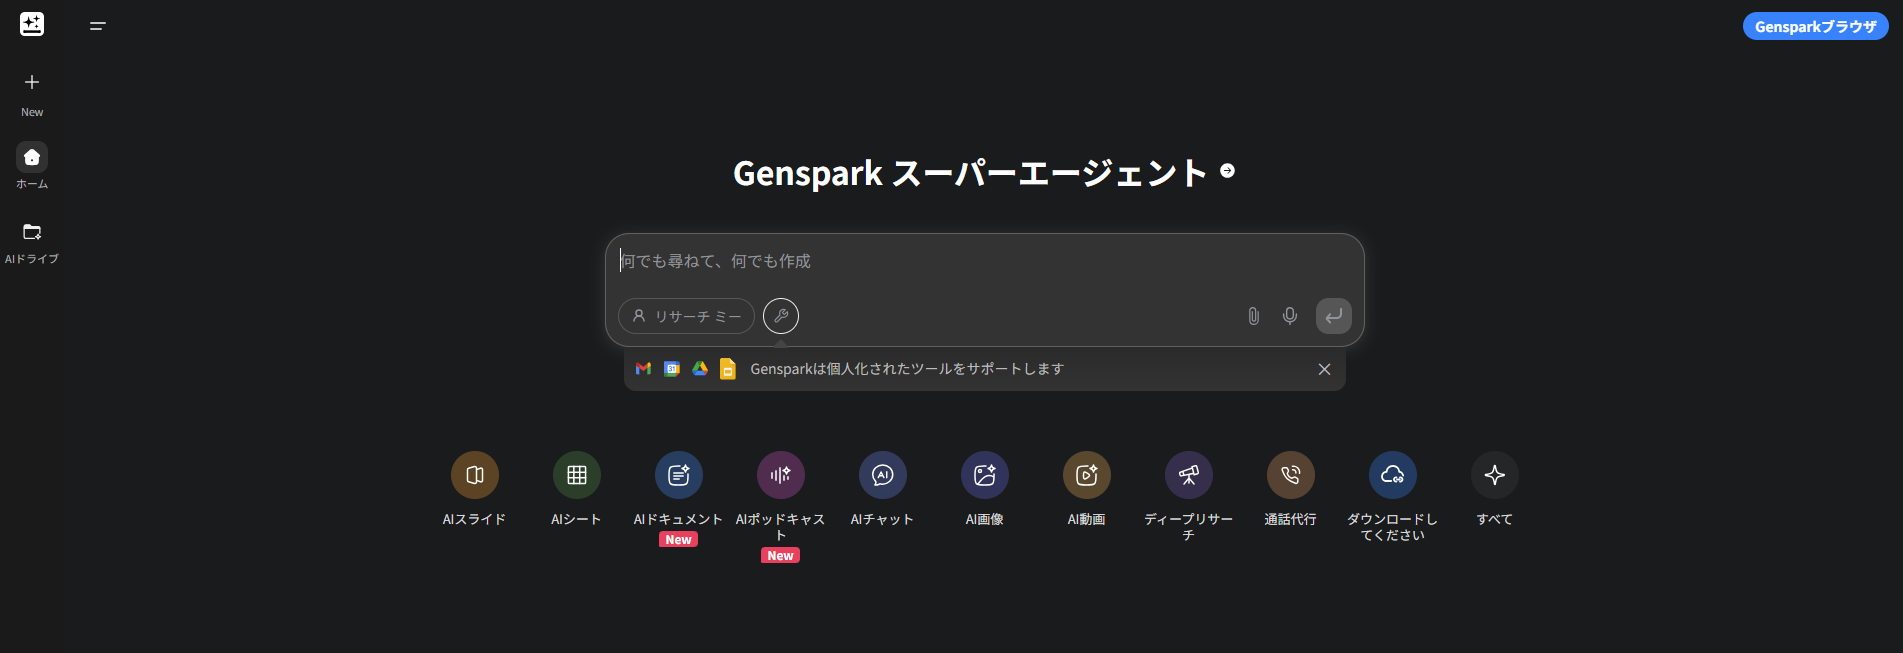Start voice input with the microphone icon

1290,316
